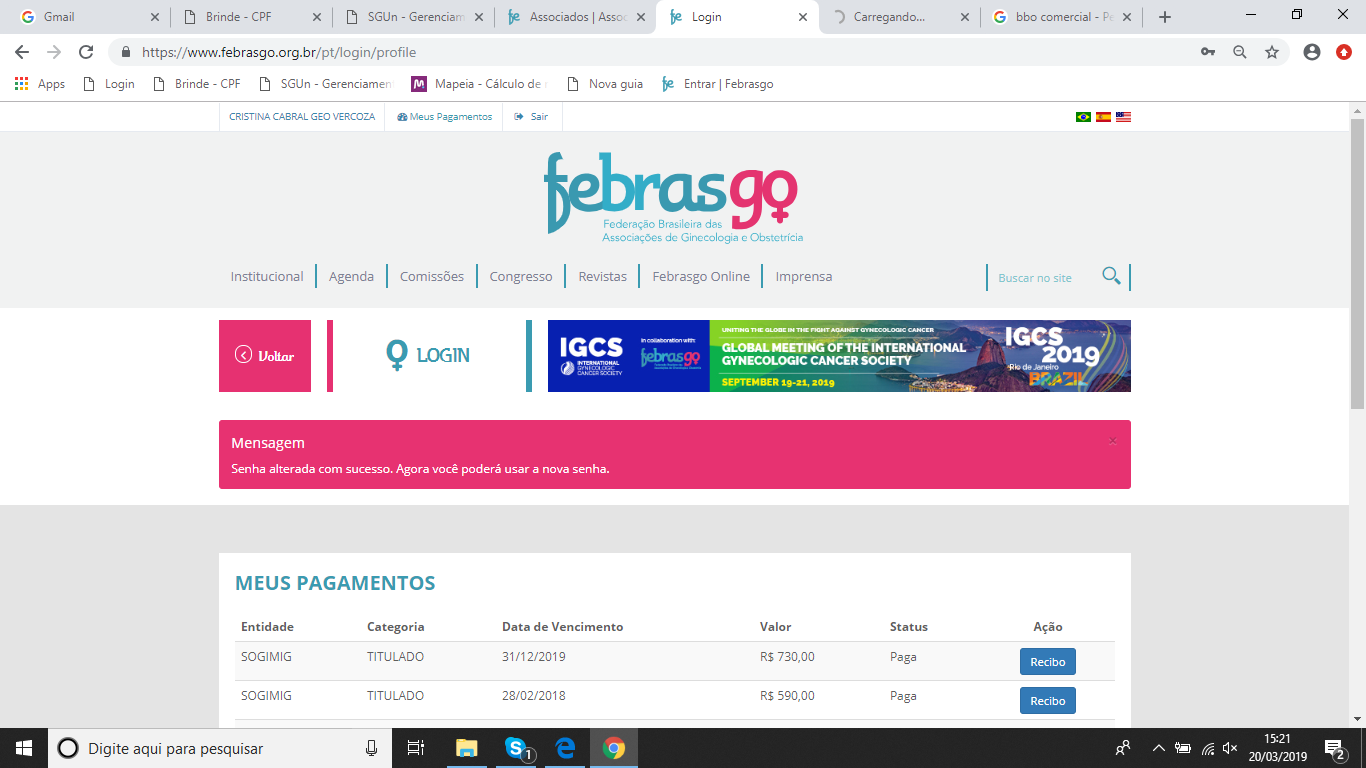Select the Brazilian flag language icon
Image resolution: width=1366 pixels, height=768 pixels.
1083,117
